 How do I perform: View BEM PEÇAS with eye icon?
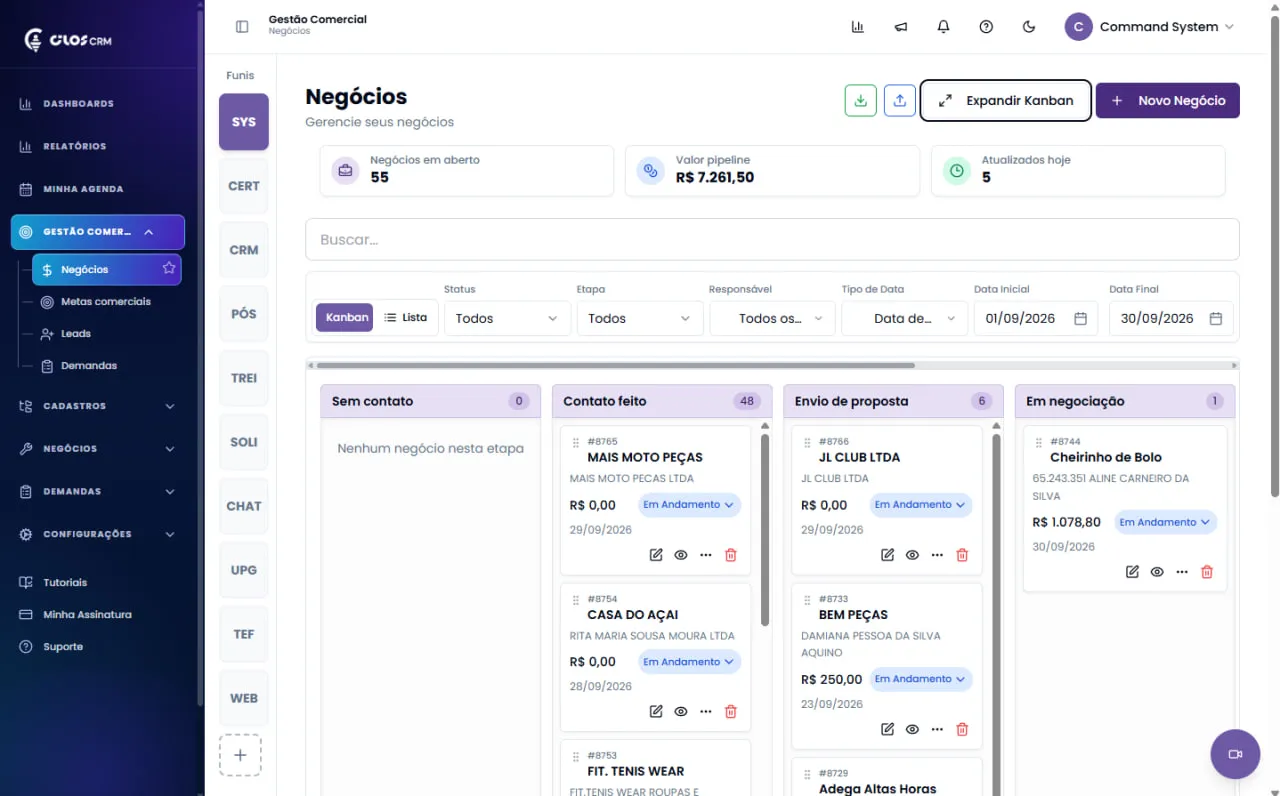(912, 729)
